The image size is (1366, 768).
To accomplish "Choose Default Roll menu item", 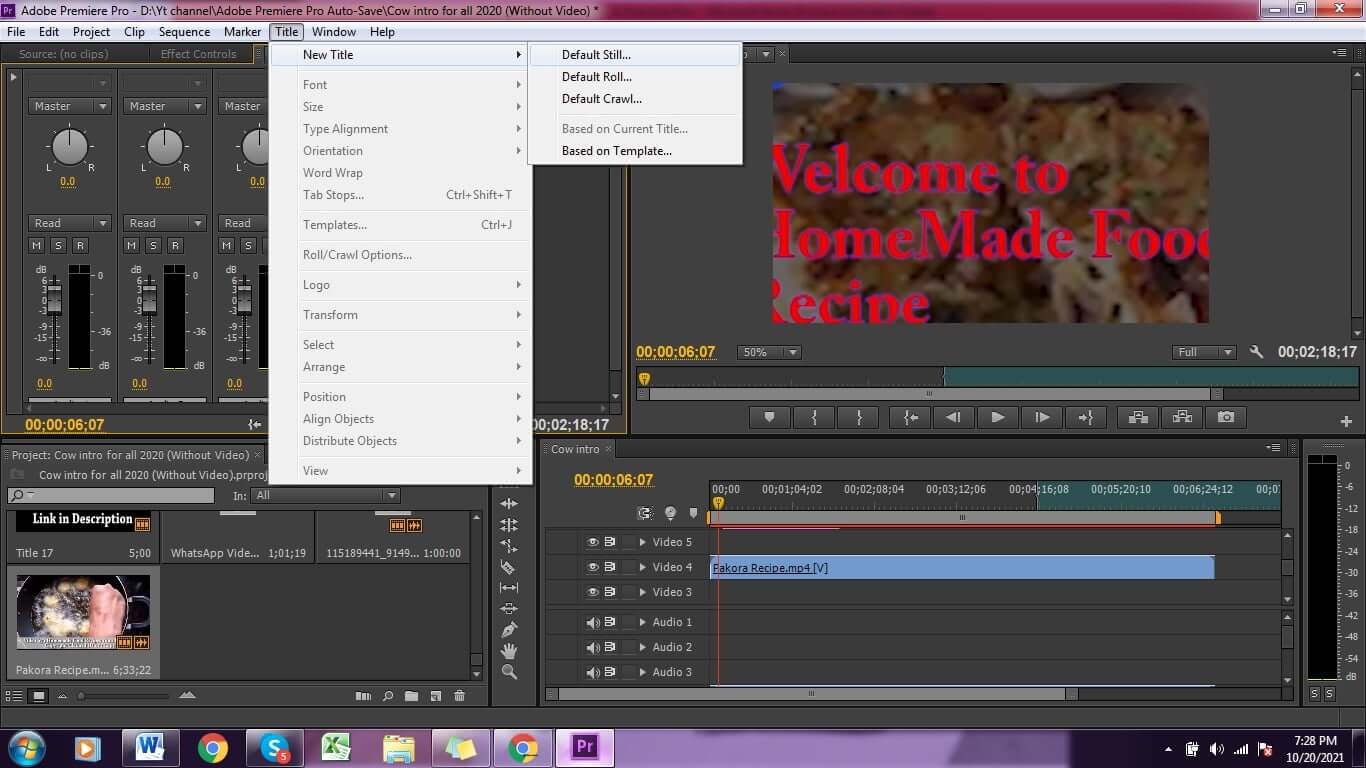I will pos(635,77).
